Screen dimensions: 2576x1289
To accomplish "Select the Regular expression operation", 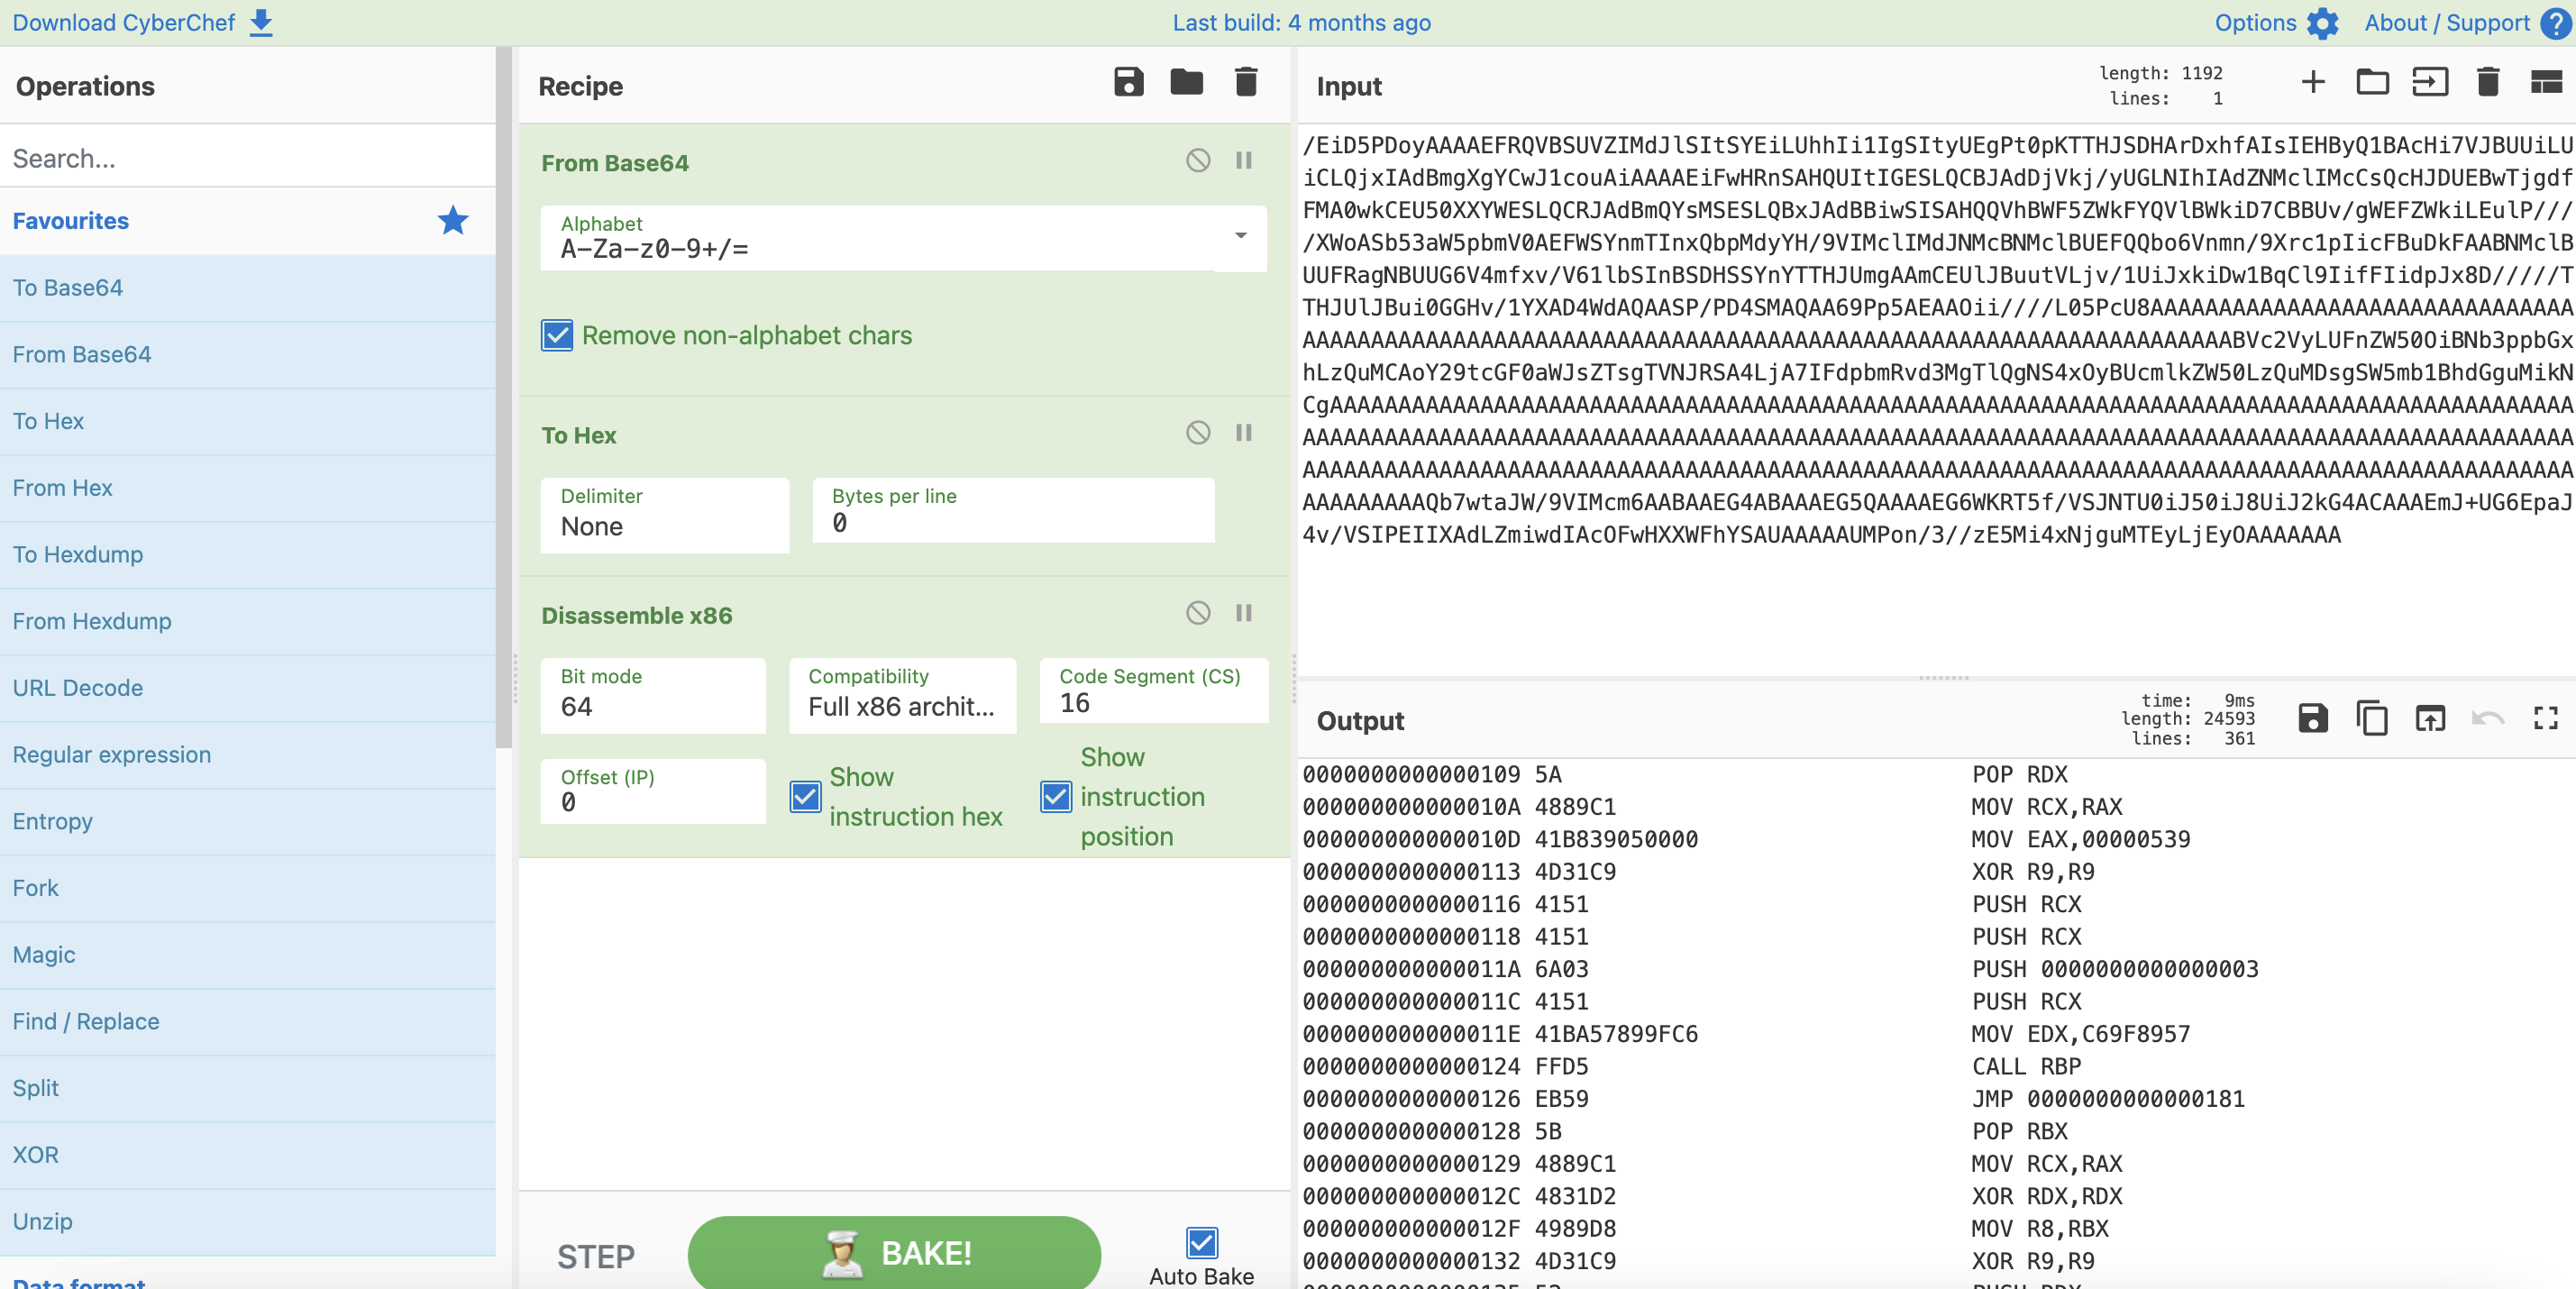I will pos(248,755).
